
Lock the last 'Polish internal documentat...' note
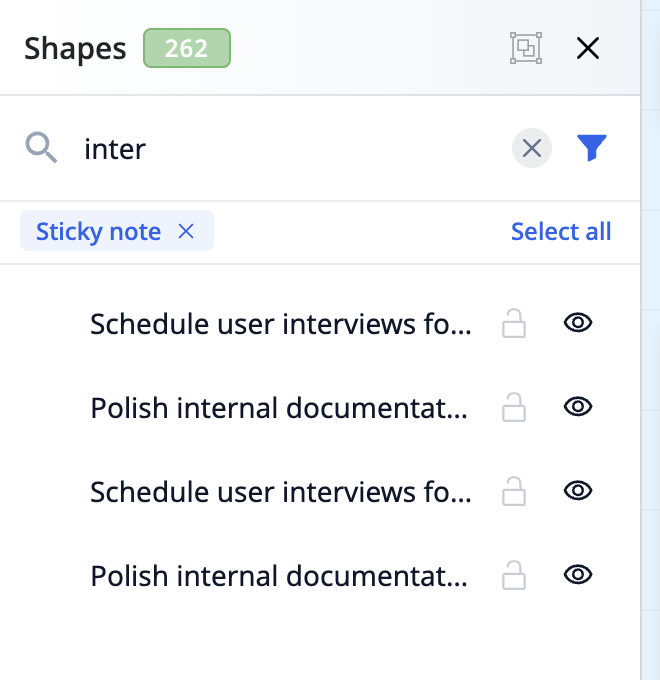pos(514,575)
